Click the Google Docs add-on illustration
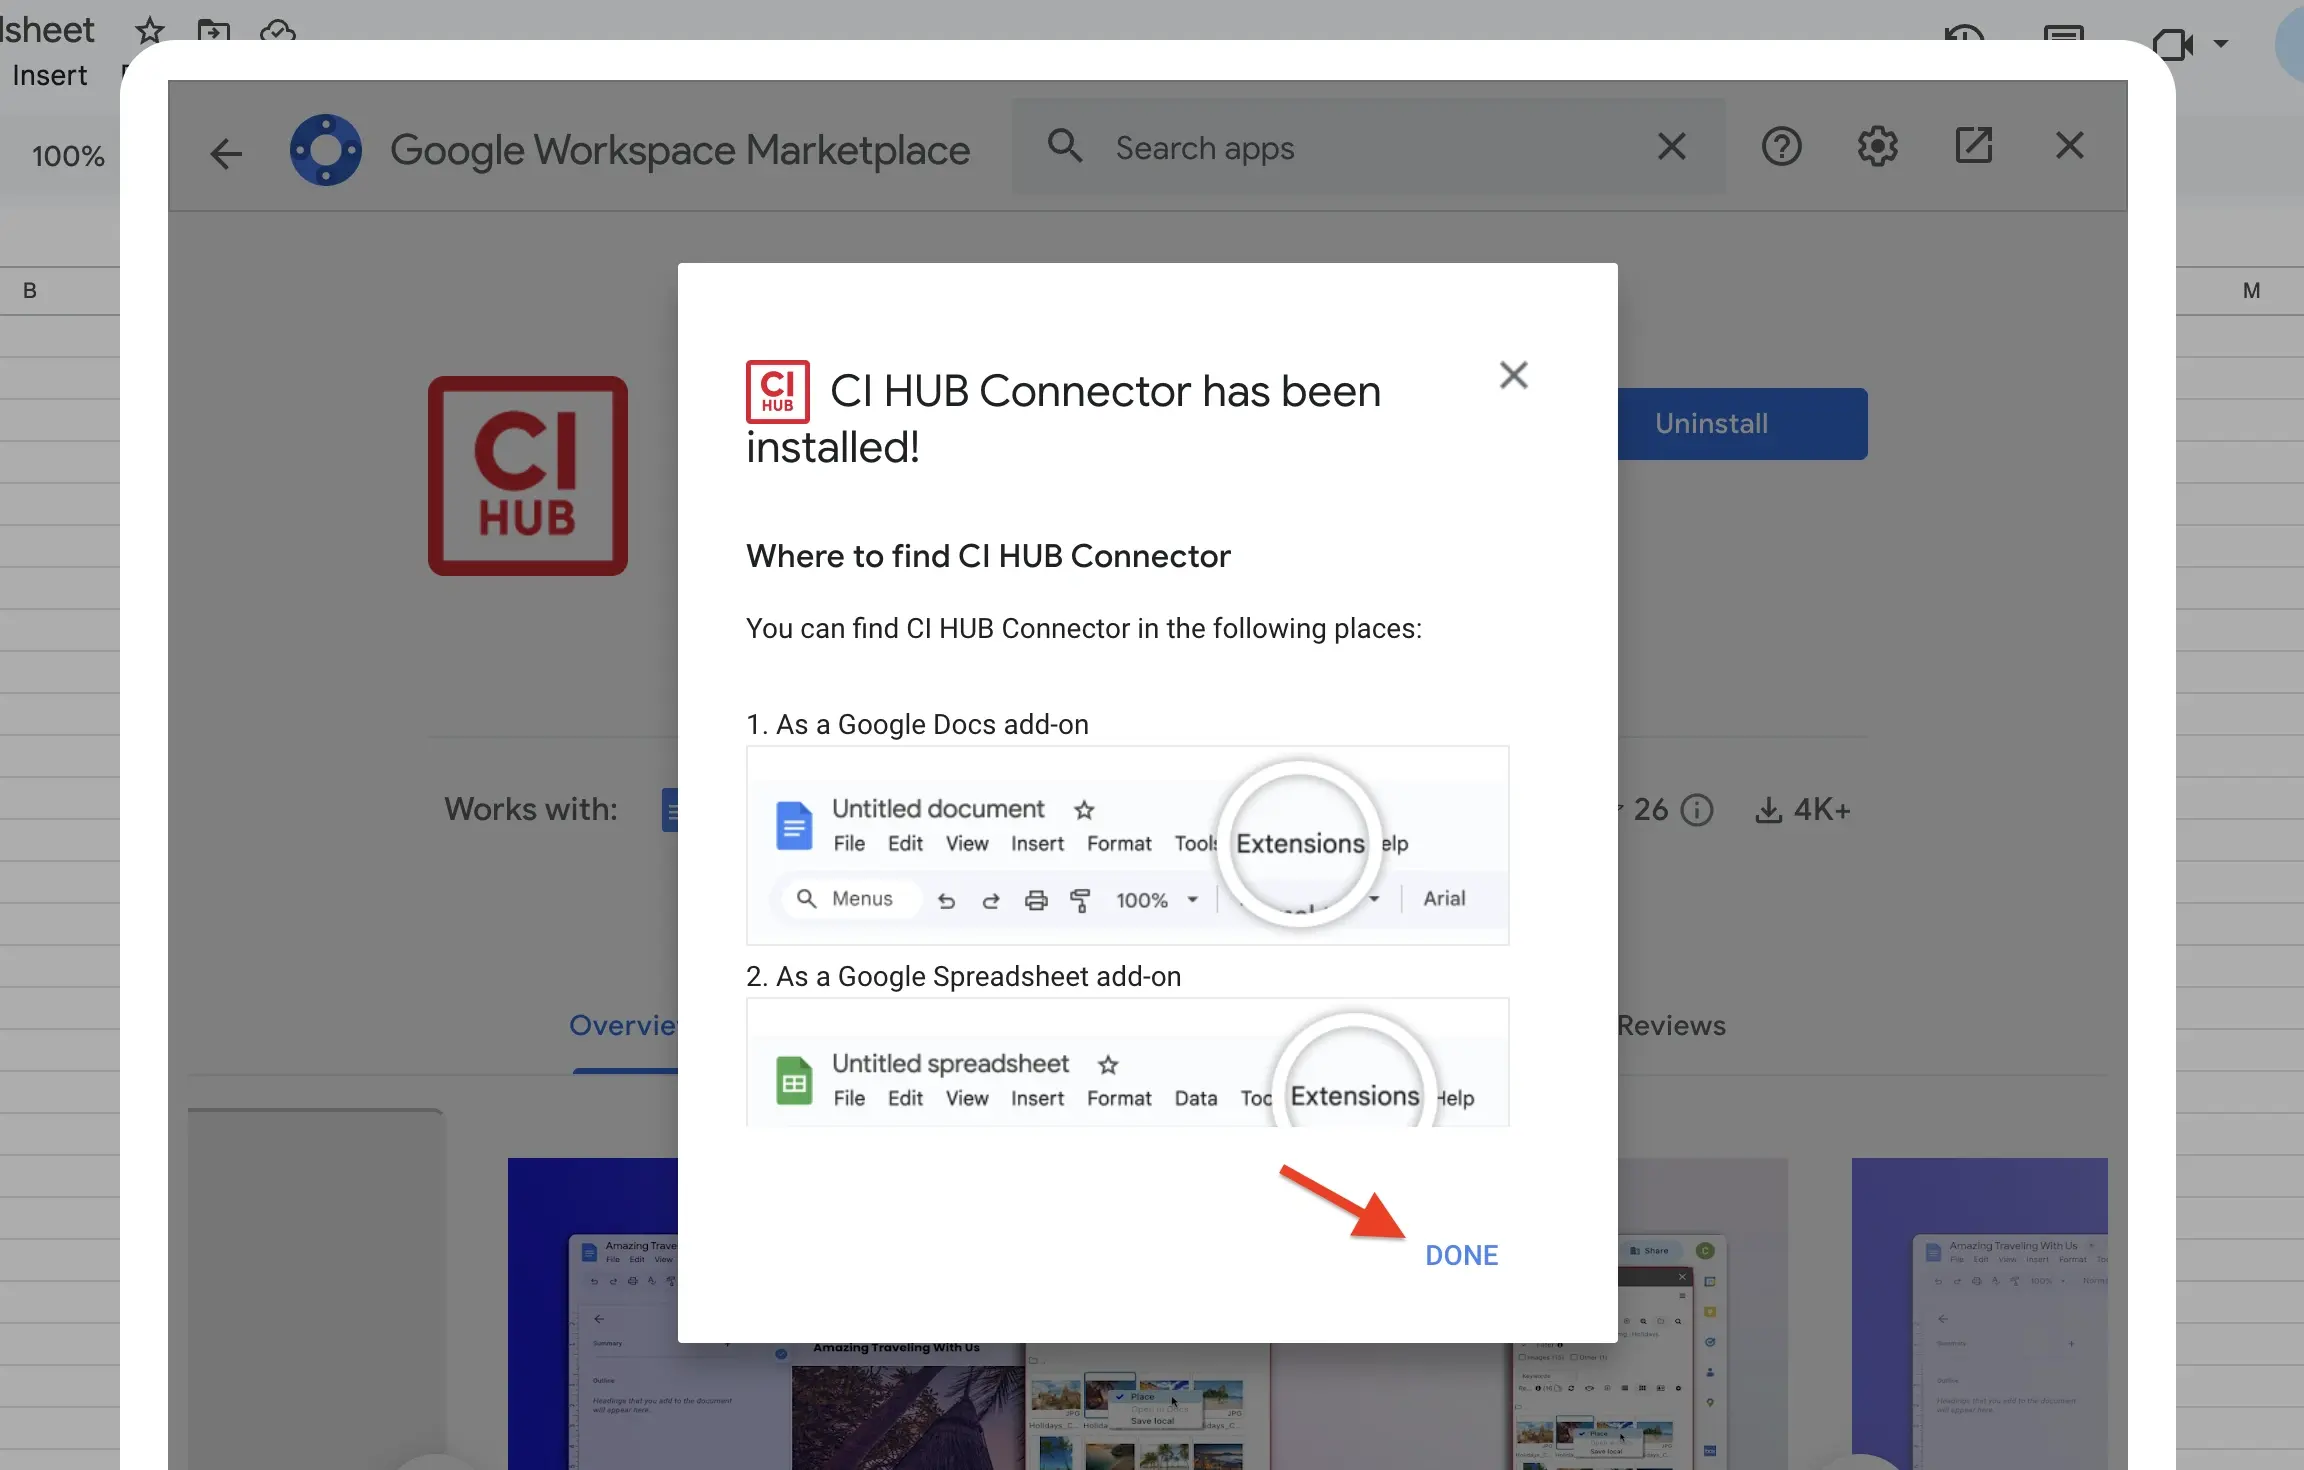The width and height of the screenshot is (2304, 1470). point(1127,845)
